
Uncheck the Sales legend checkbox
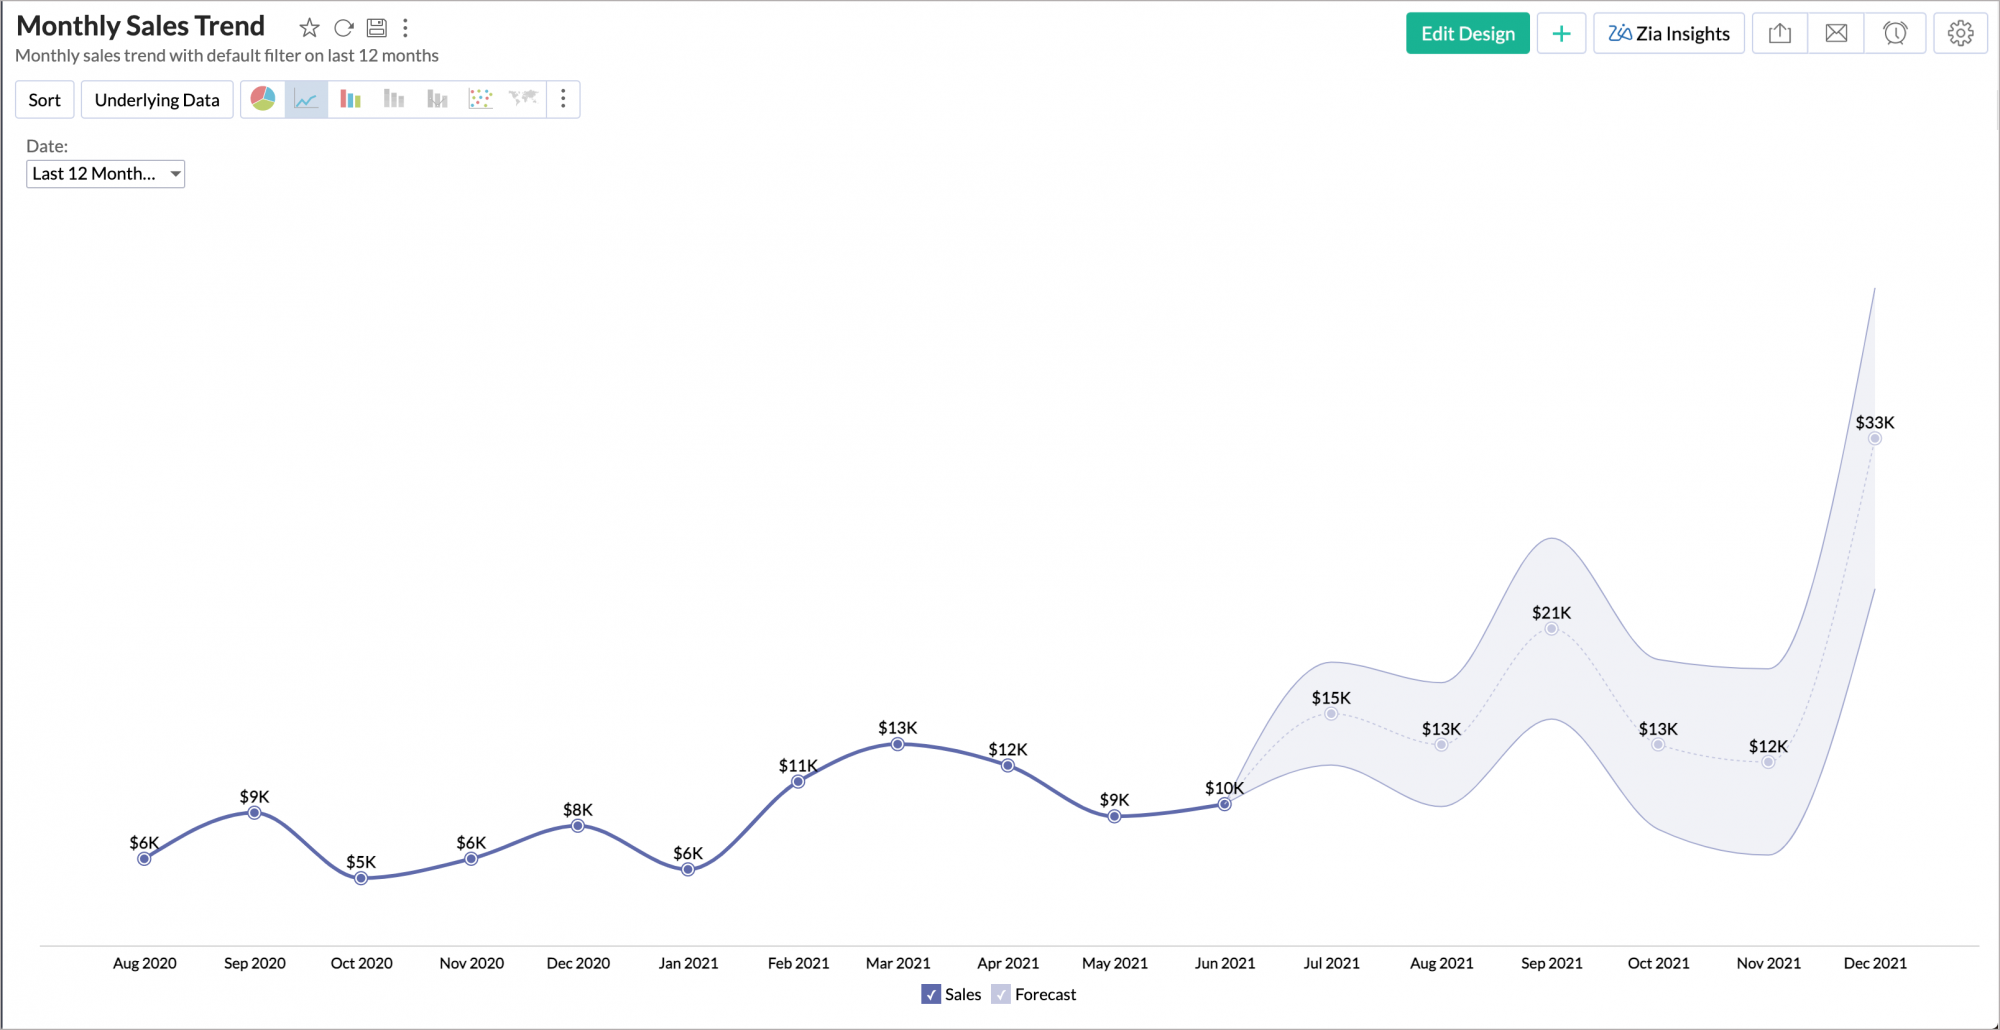[x=931, y=994]
